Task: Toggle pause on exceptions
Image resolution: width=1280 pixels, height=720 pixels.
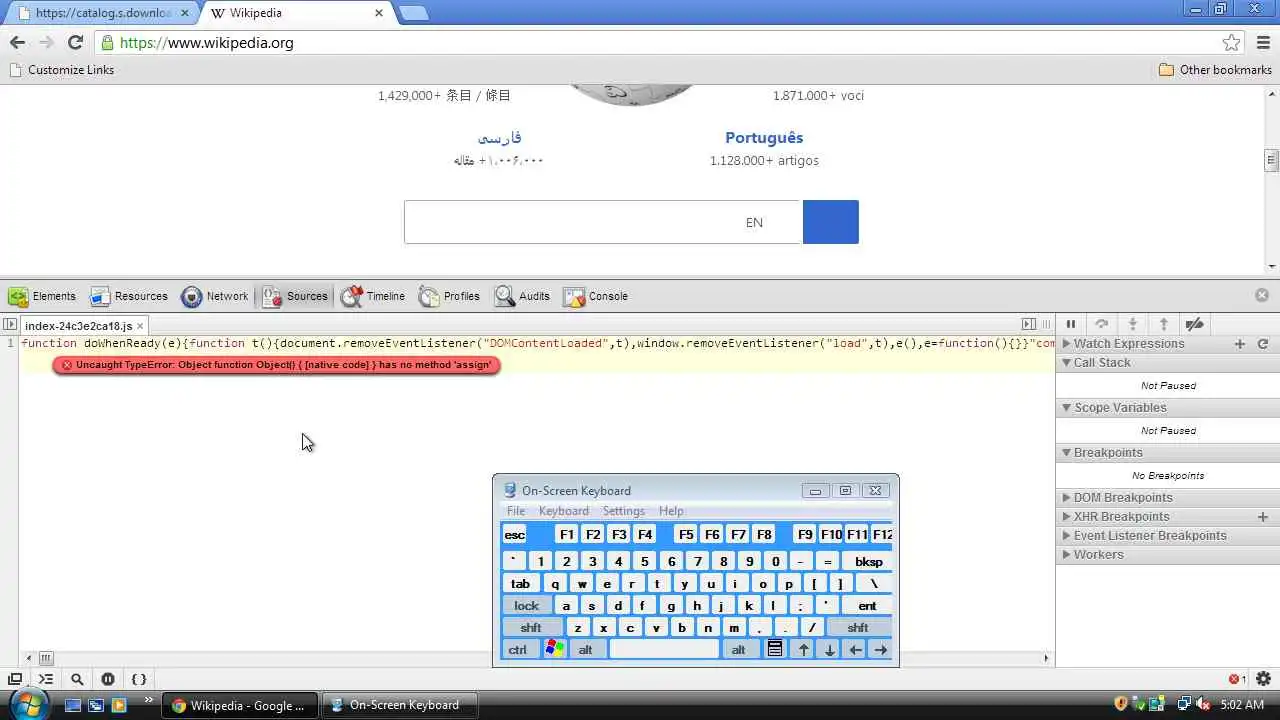Action: [108, 679]
